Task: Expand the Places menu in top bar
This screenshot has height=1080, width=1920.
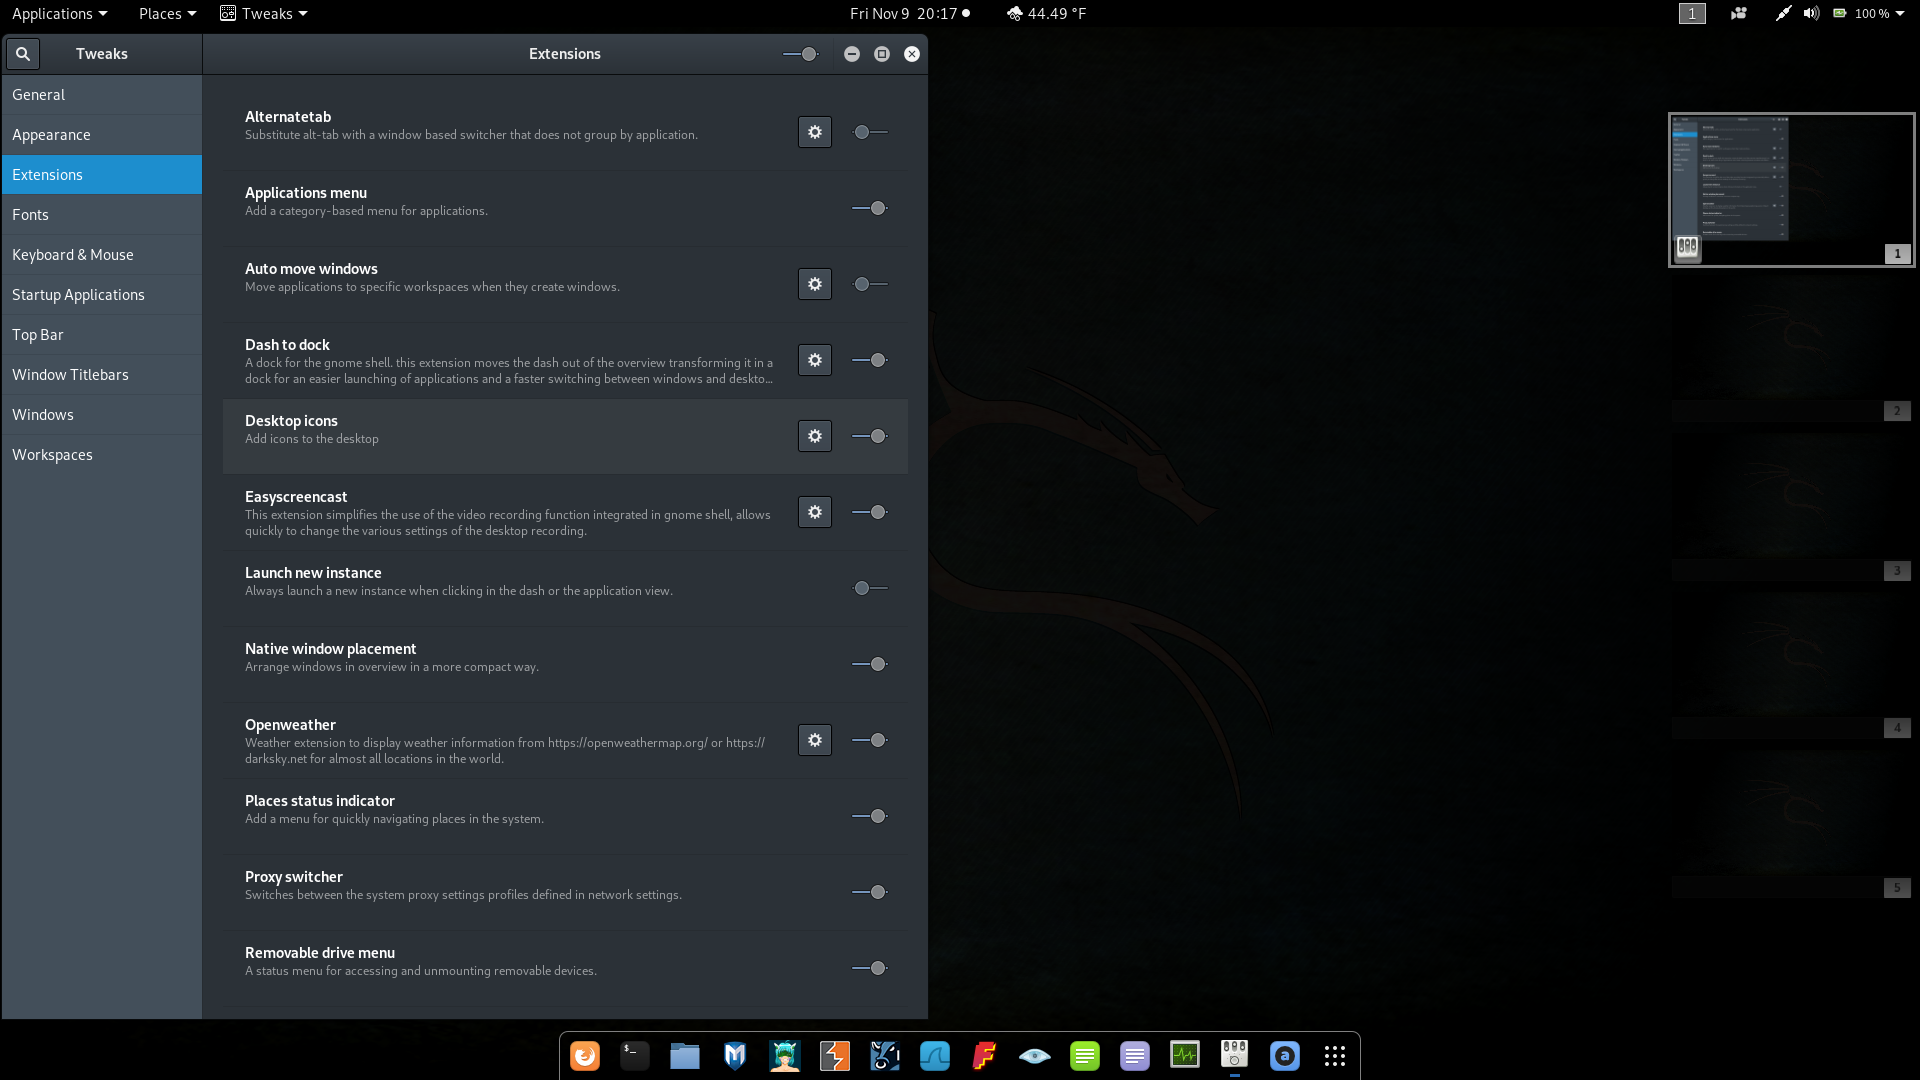Action: 167,14
